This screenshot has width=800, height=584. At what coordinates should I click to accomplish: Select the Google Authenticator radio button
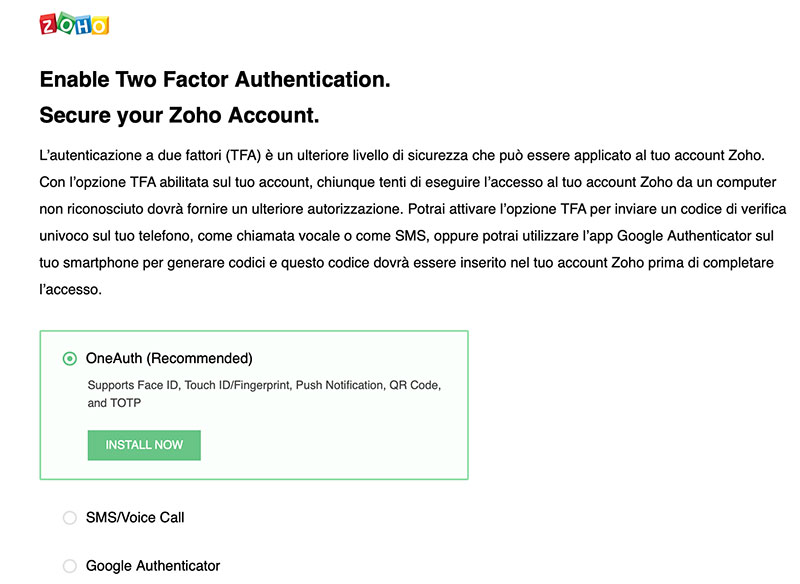coord(70,566)
